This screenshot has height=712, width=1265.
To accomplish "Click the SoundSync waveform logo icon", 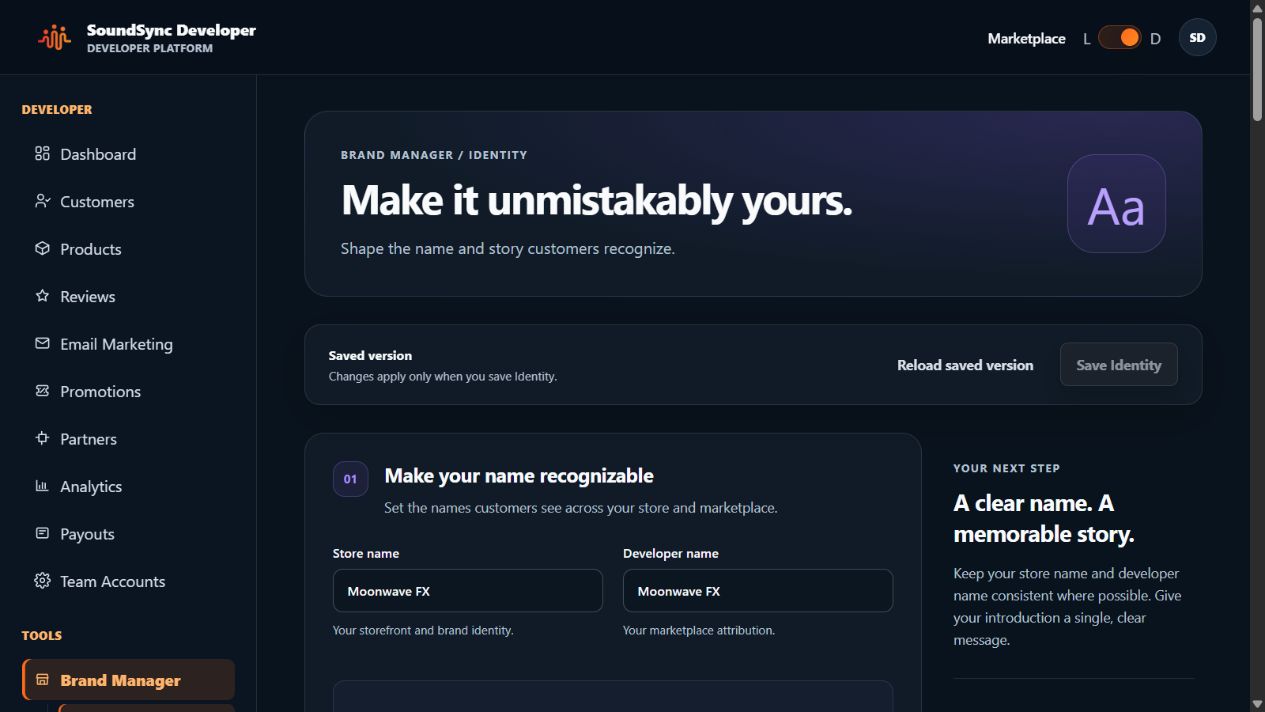I will 54,38.
